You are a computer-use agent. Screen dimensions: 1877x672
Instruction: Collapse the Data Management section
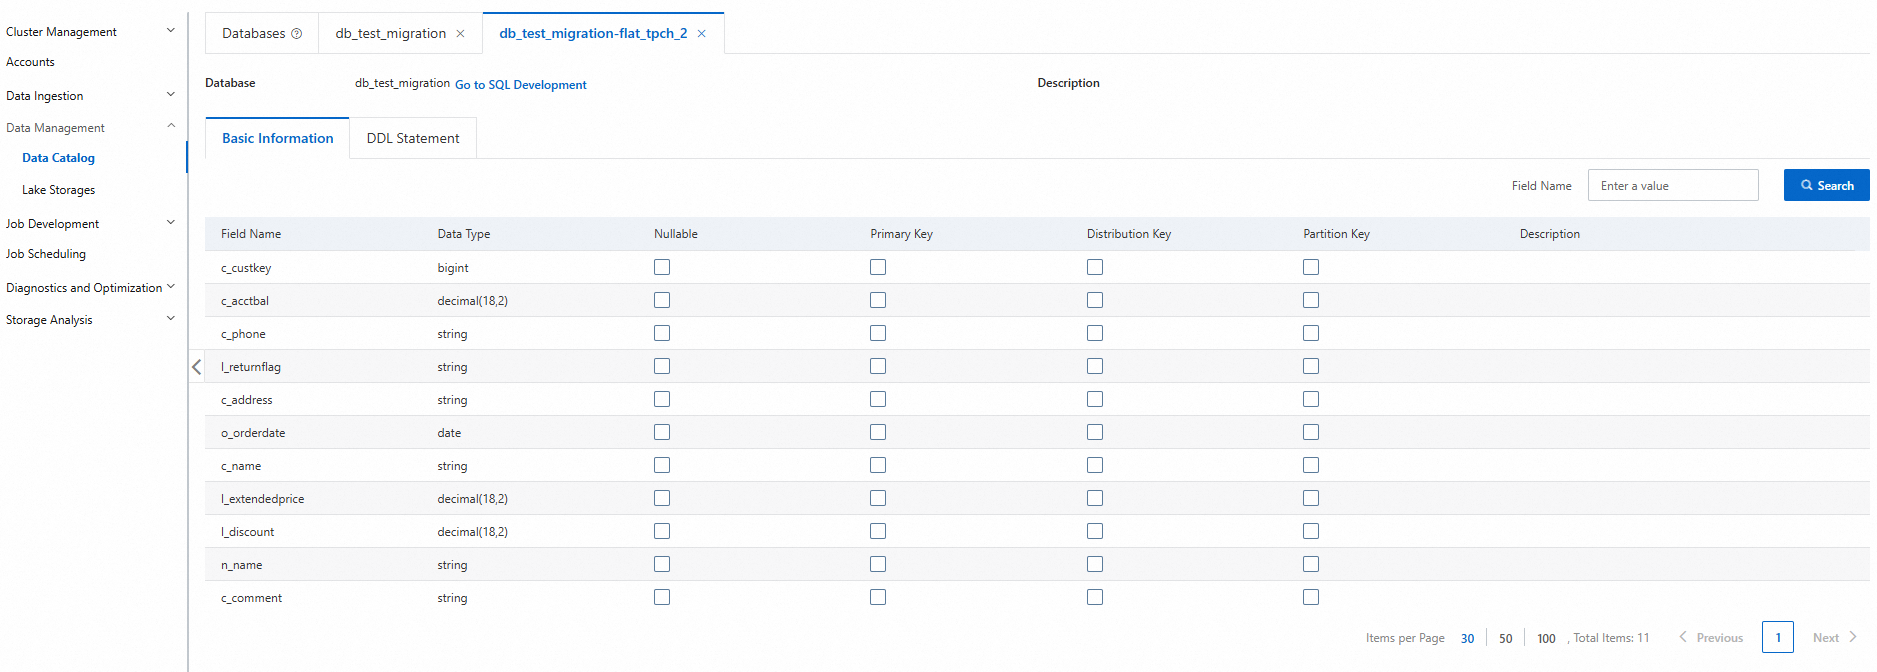171,127
